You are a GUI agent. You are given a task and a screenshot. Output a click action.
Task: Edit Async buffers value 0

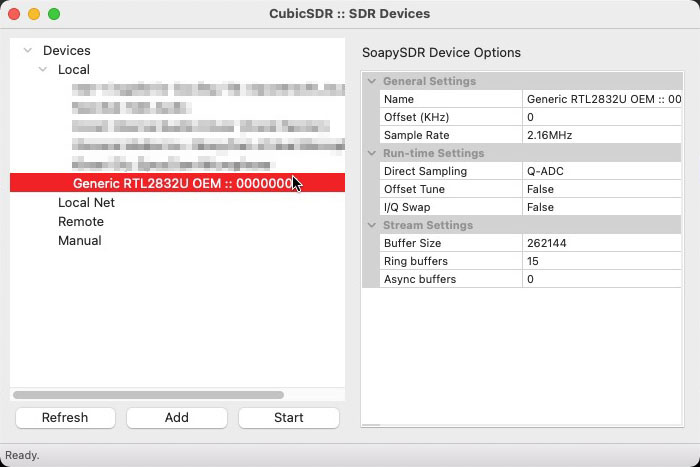[602, 279]
